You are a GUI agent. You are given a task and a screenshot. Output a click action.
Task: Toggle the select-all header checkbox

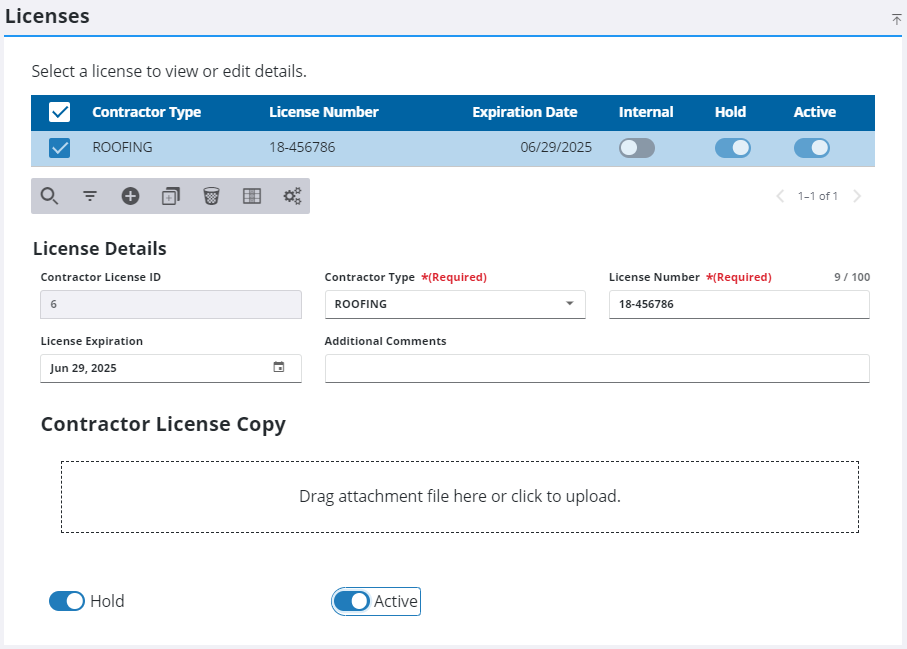point(60,112)
